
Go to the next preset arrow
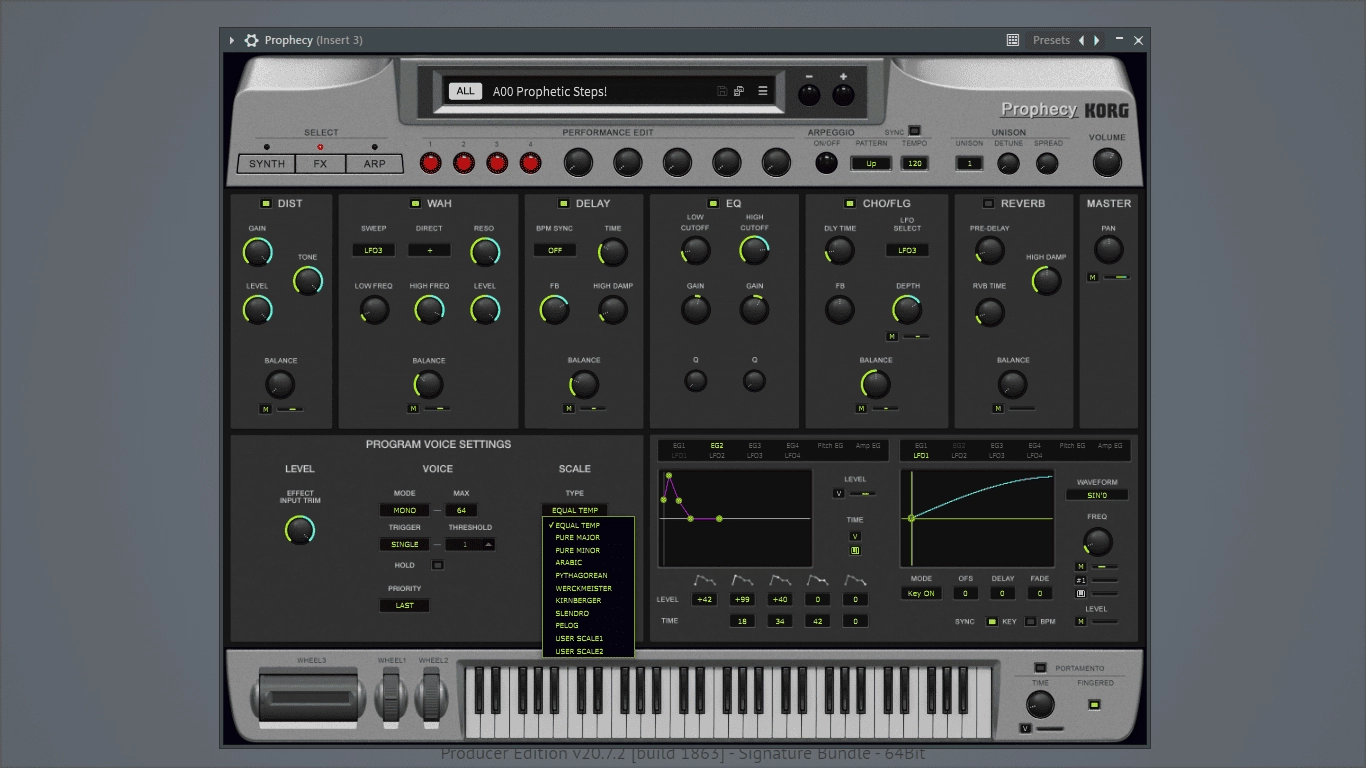(1097, 40)
